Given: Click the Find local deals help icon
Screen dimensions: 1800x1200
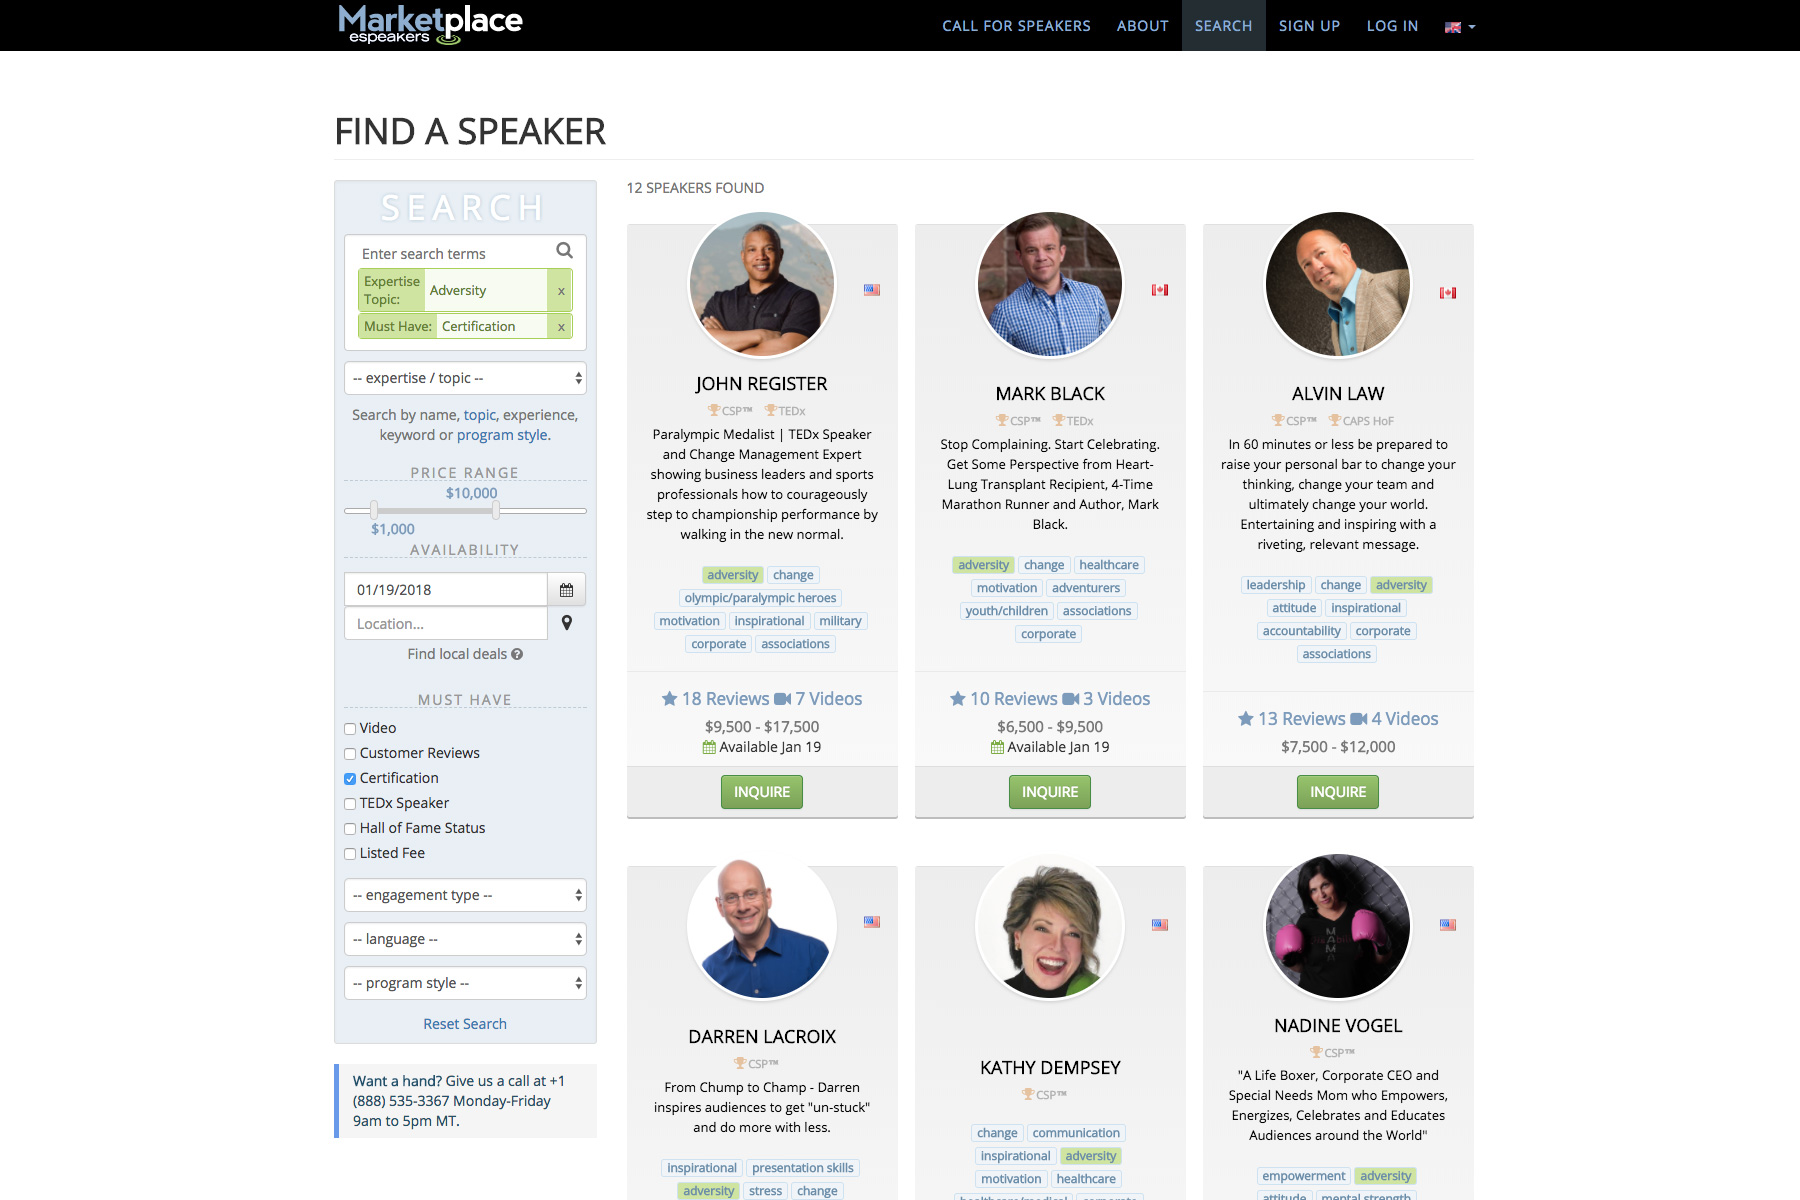Looking at the screenshot, I should pos(517,654).
